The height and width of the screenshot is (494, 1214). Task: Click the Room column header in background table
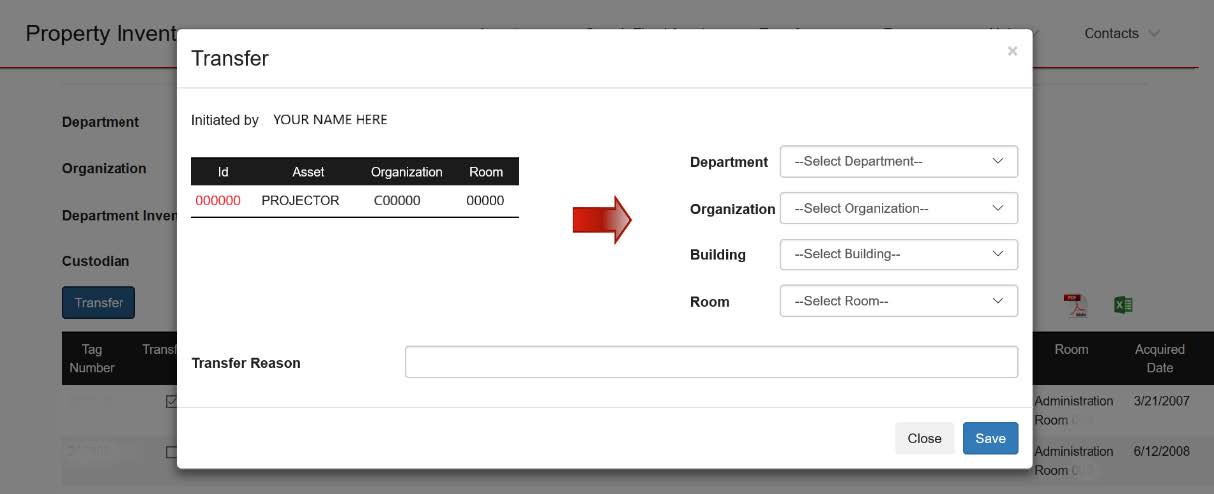pyautogui.click(x=1071, y=349)
